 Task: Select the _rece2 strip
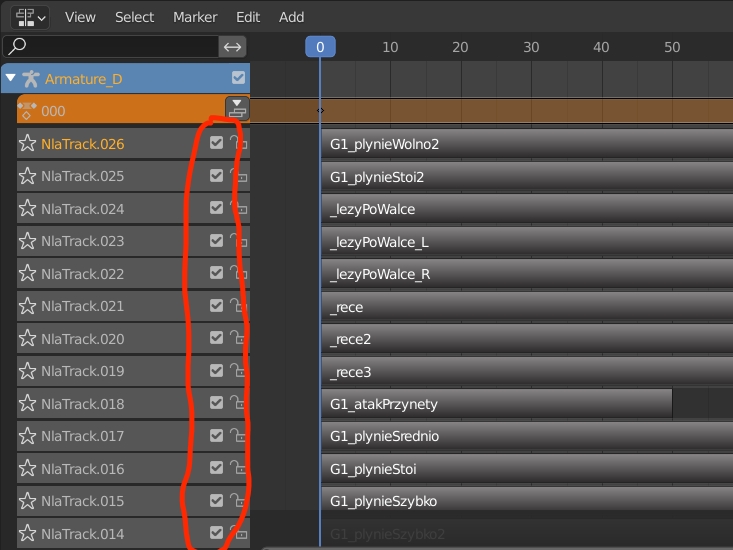[527, 339]
